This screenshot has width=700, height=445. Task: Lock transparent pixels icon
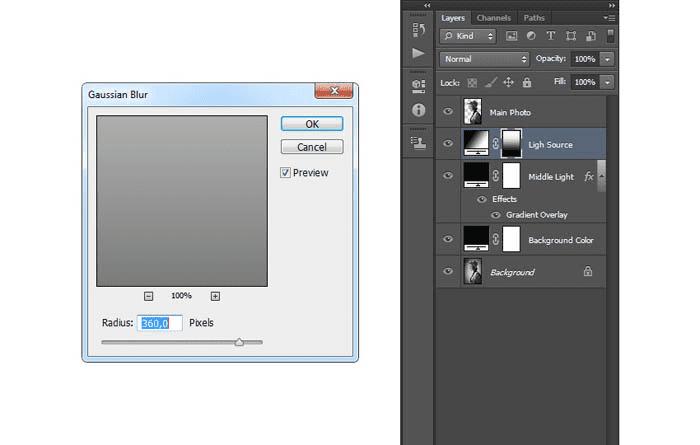click(x=472, y=83)
